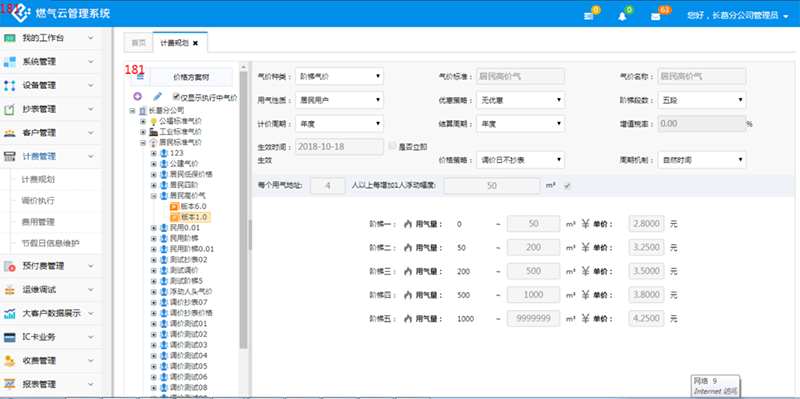The width and height of the screenshot is (800, 399).
Task: Click the 抄表管理 sidebar icon
Action: point(10,109)
